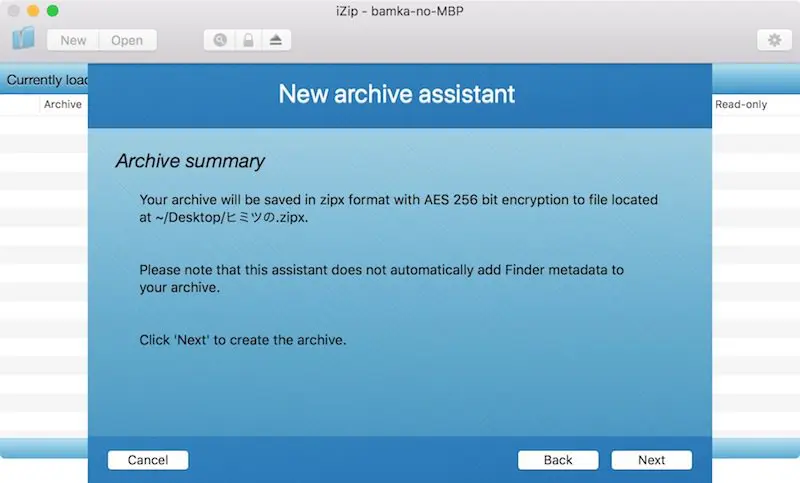Click the eject archive toolbar icon
800x483 pixels.
point(276,40)
